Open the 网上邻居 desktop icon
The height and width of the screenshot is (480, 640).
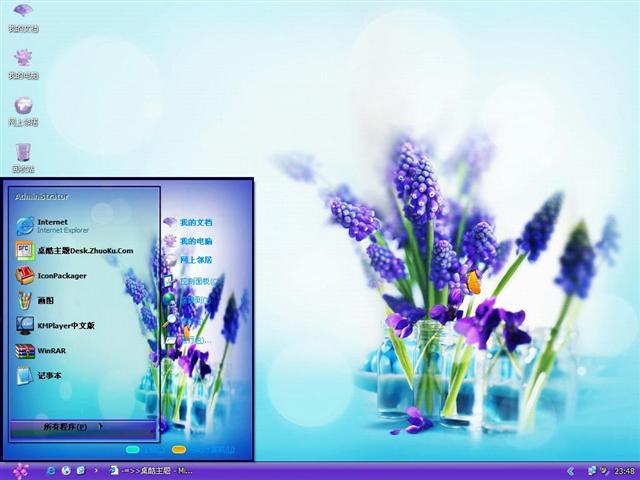(23, 111)
